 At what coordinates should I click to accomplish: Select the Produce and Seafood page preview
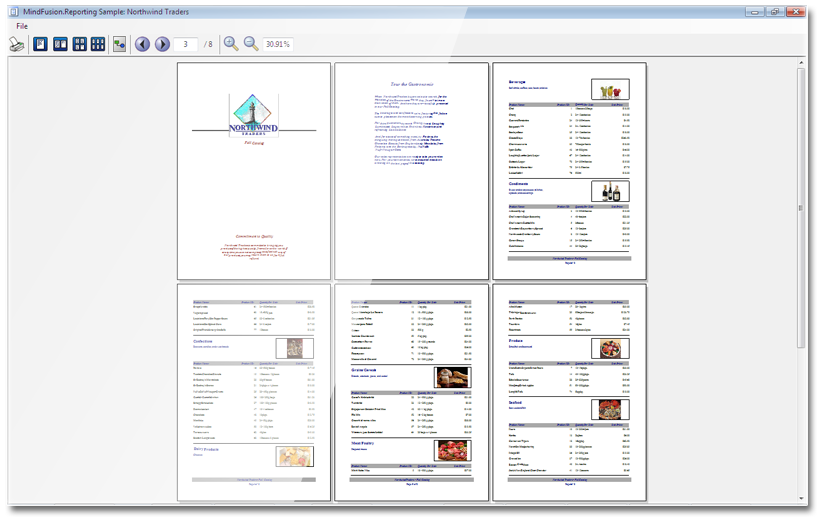click(x=569, y=391)
